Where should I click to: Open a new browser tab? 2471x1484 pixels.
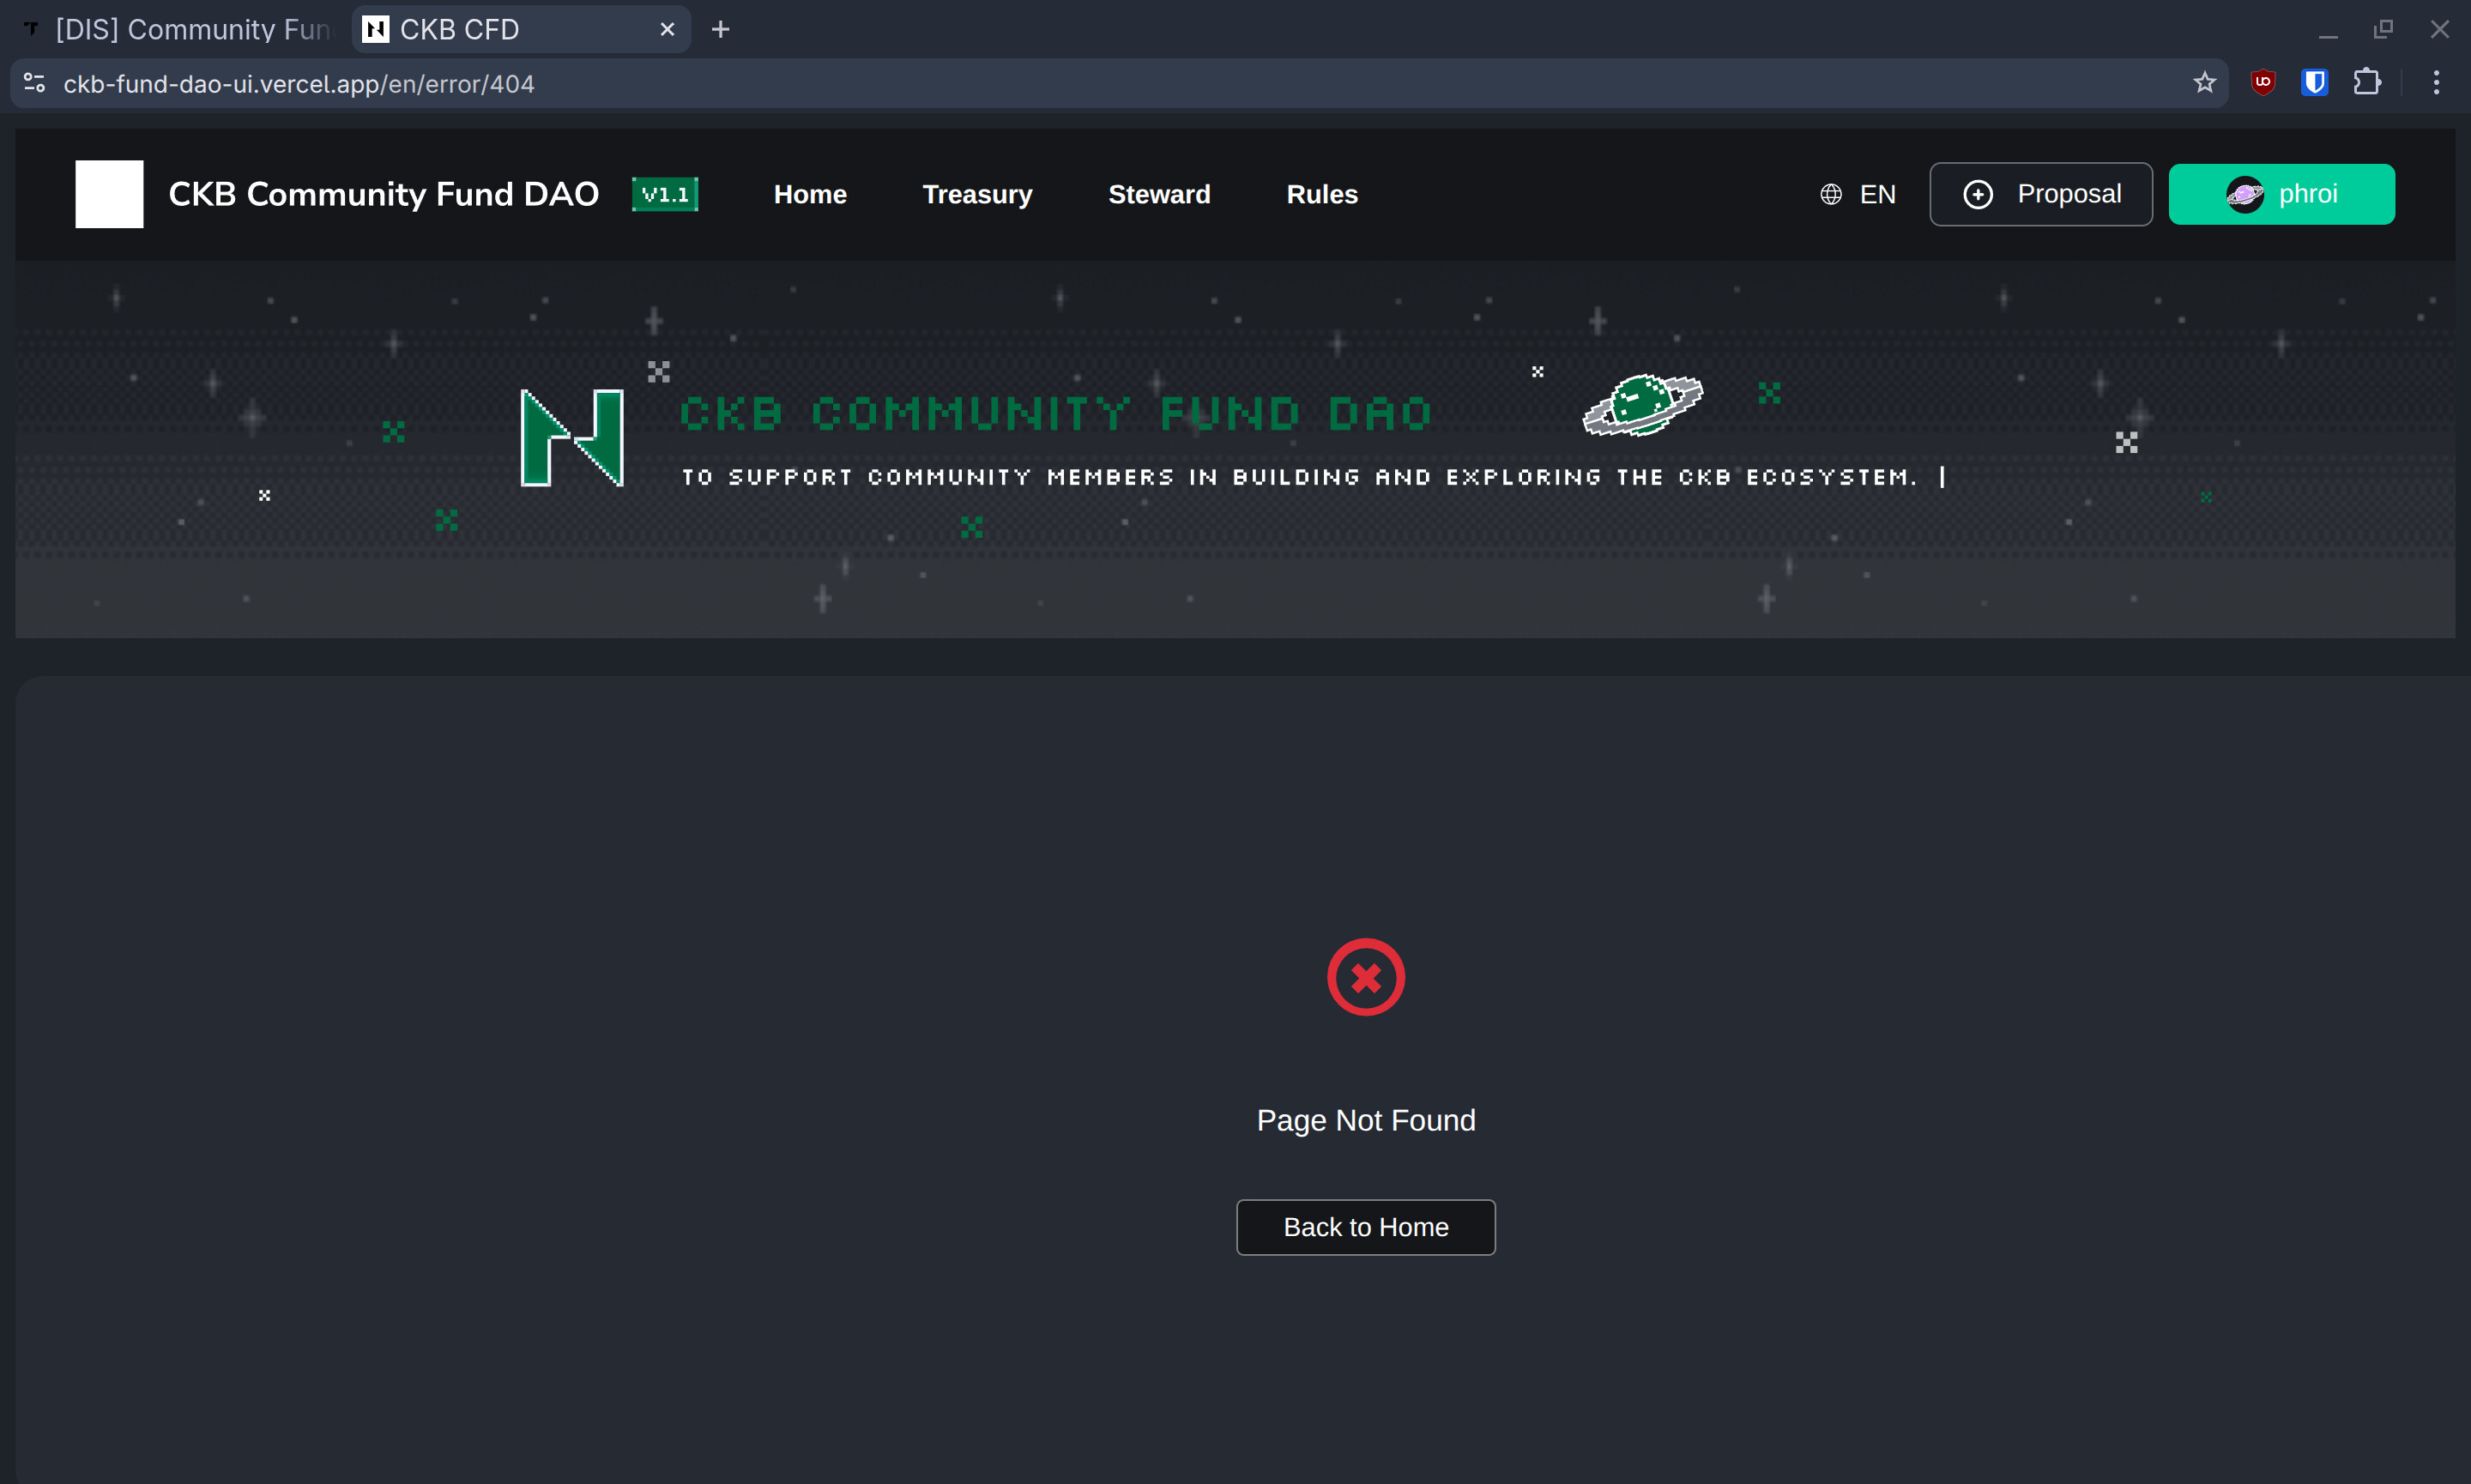(x=720, y=29)
